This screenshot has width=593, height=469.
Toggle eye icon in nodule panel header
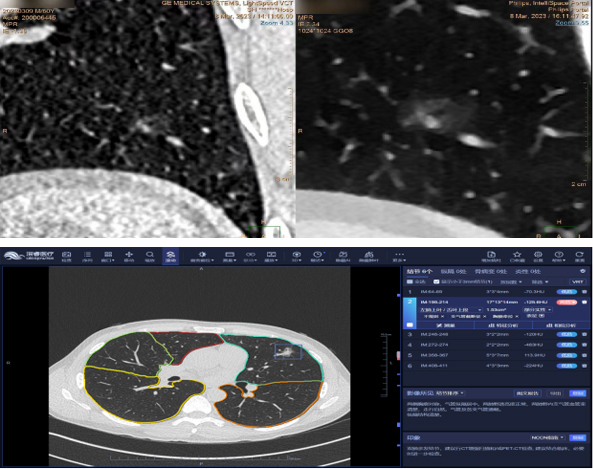583,271
